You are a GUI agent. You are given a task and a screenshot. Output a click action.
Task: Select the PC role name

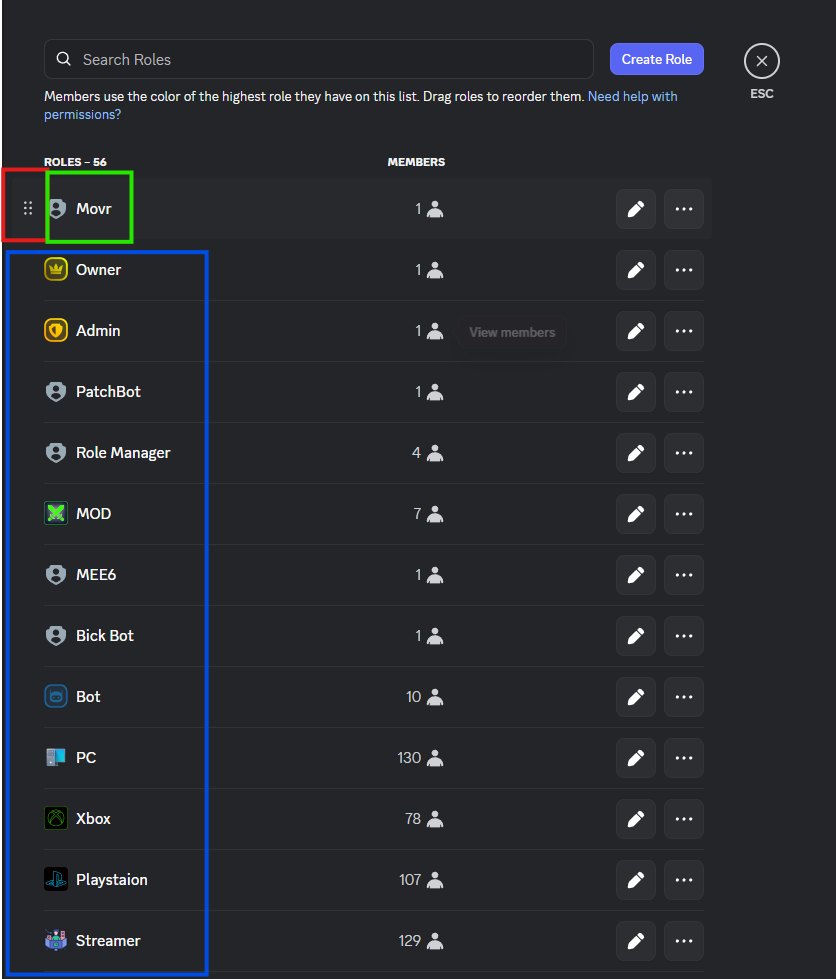click(x=86, y=758)
